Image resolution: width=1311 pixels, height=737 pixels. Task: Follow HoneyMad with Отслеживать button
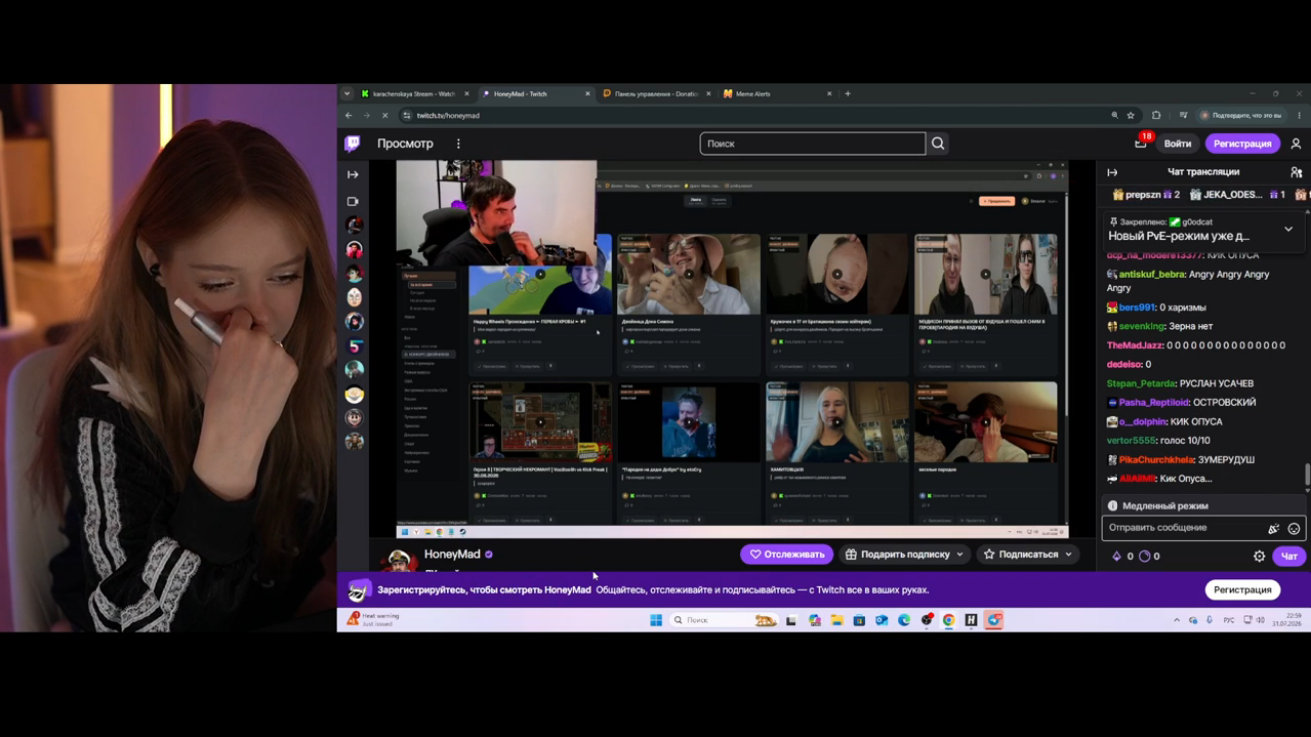click(786, 554)
